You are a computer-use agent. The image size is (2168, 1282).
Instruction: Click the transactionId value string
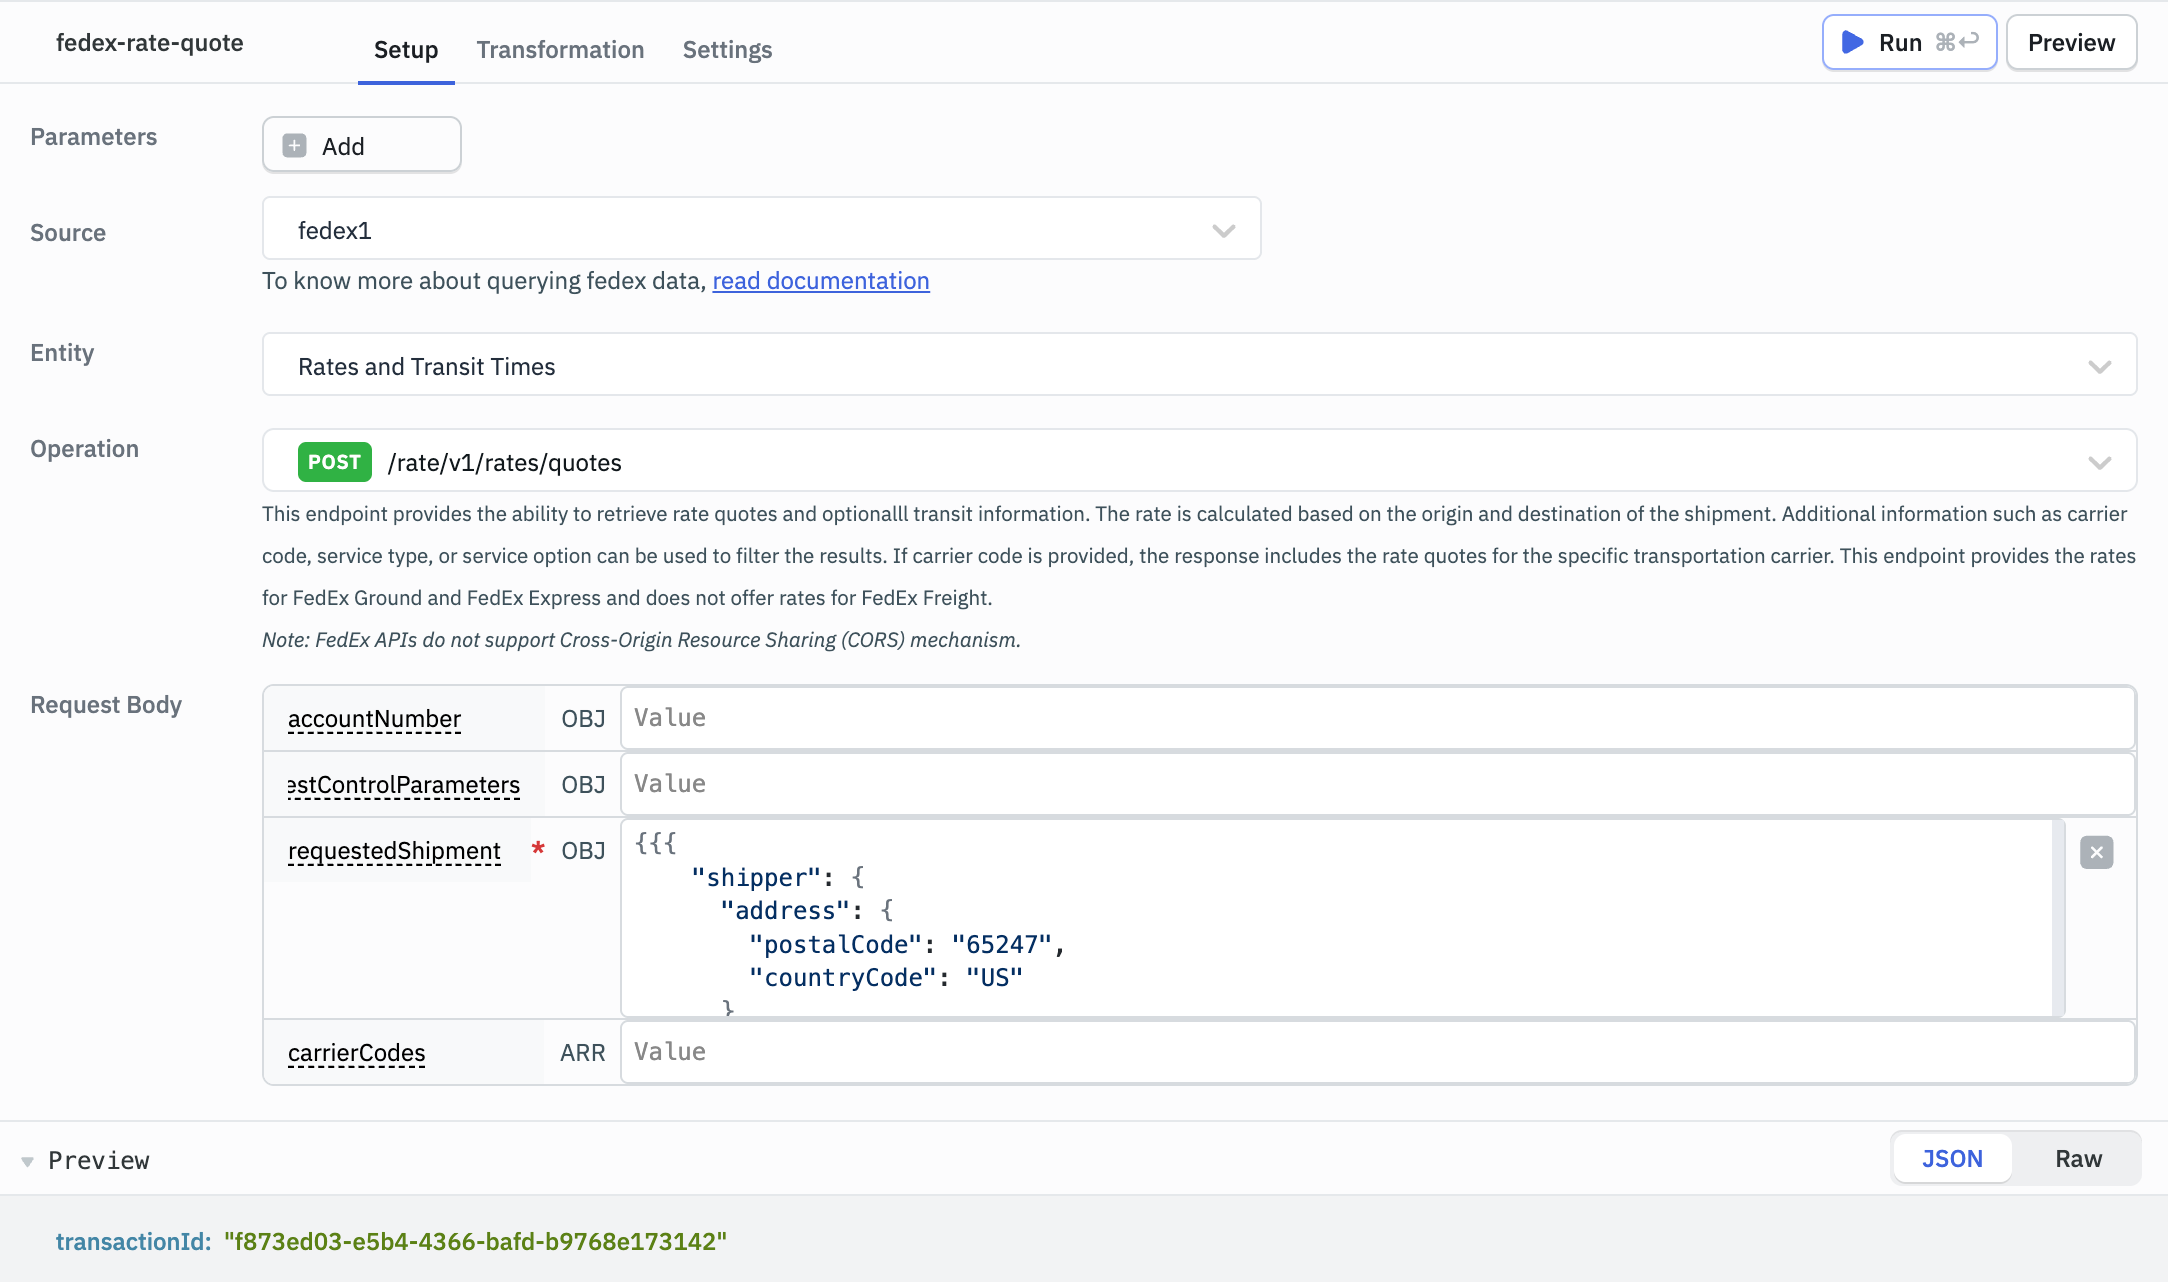point(475,1241)
